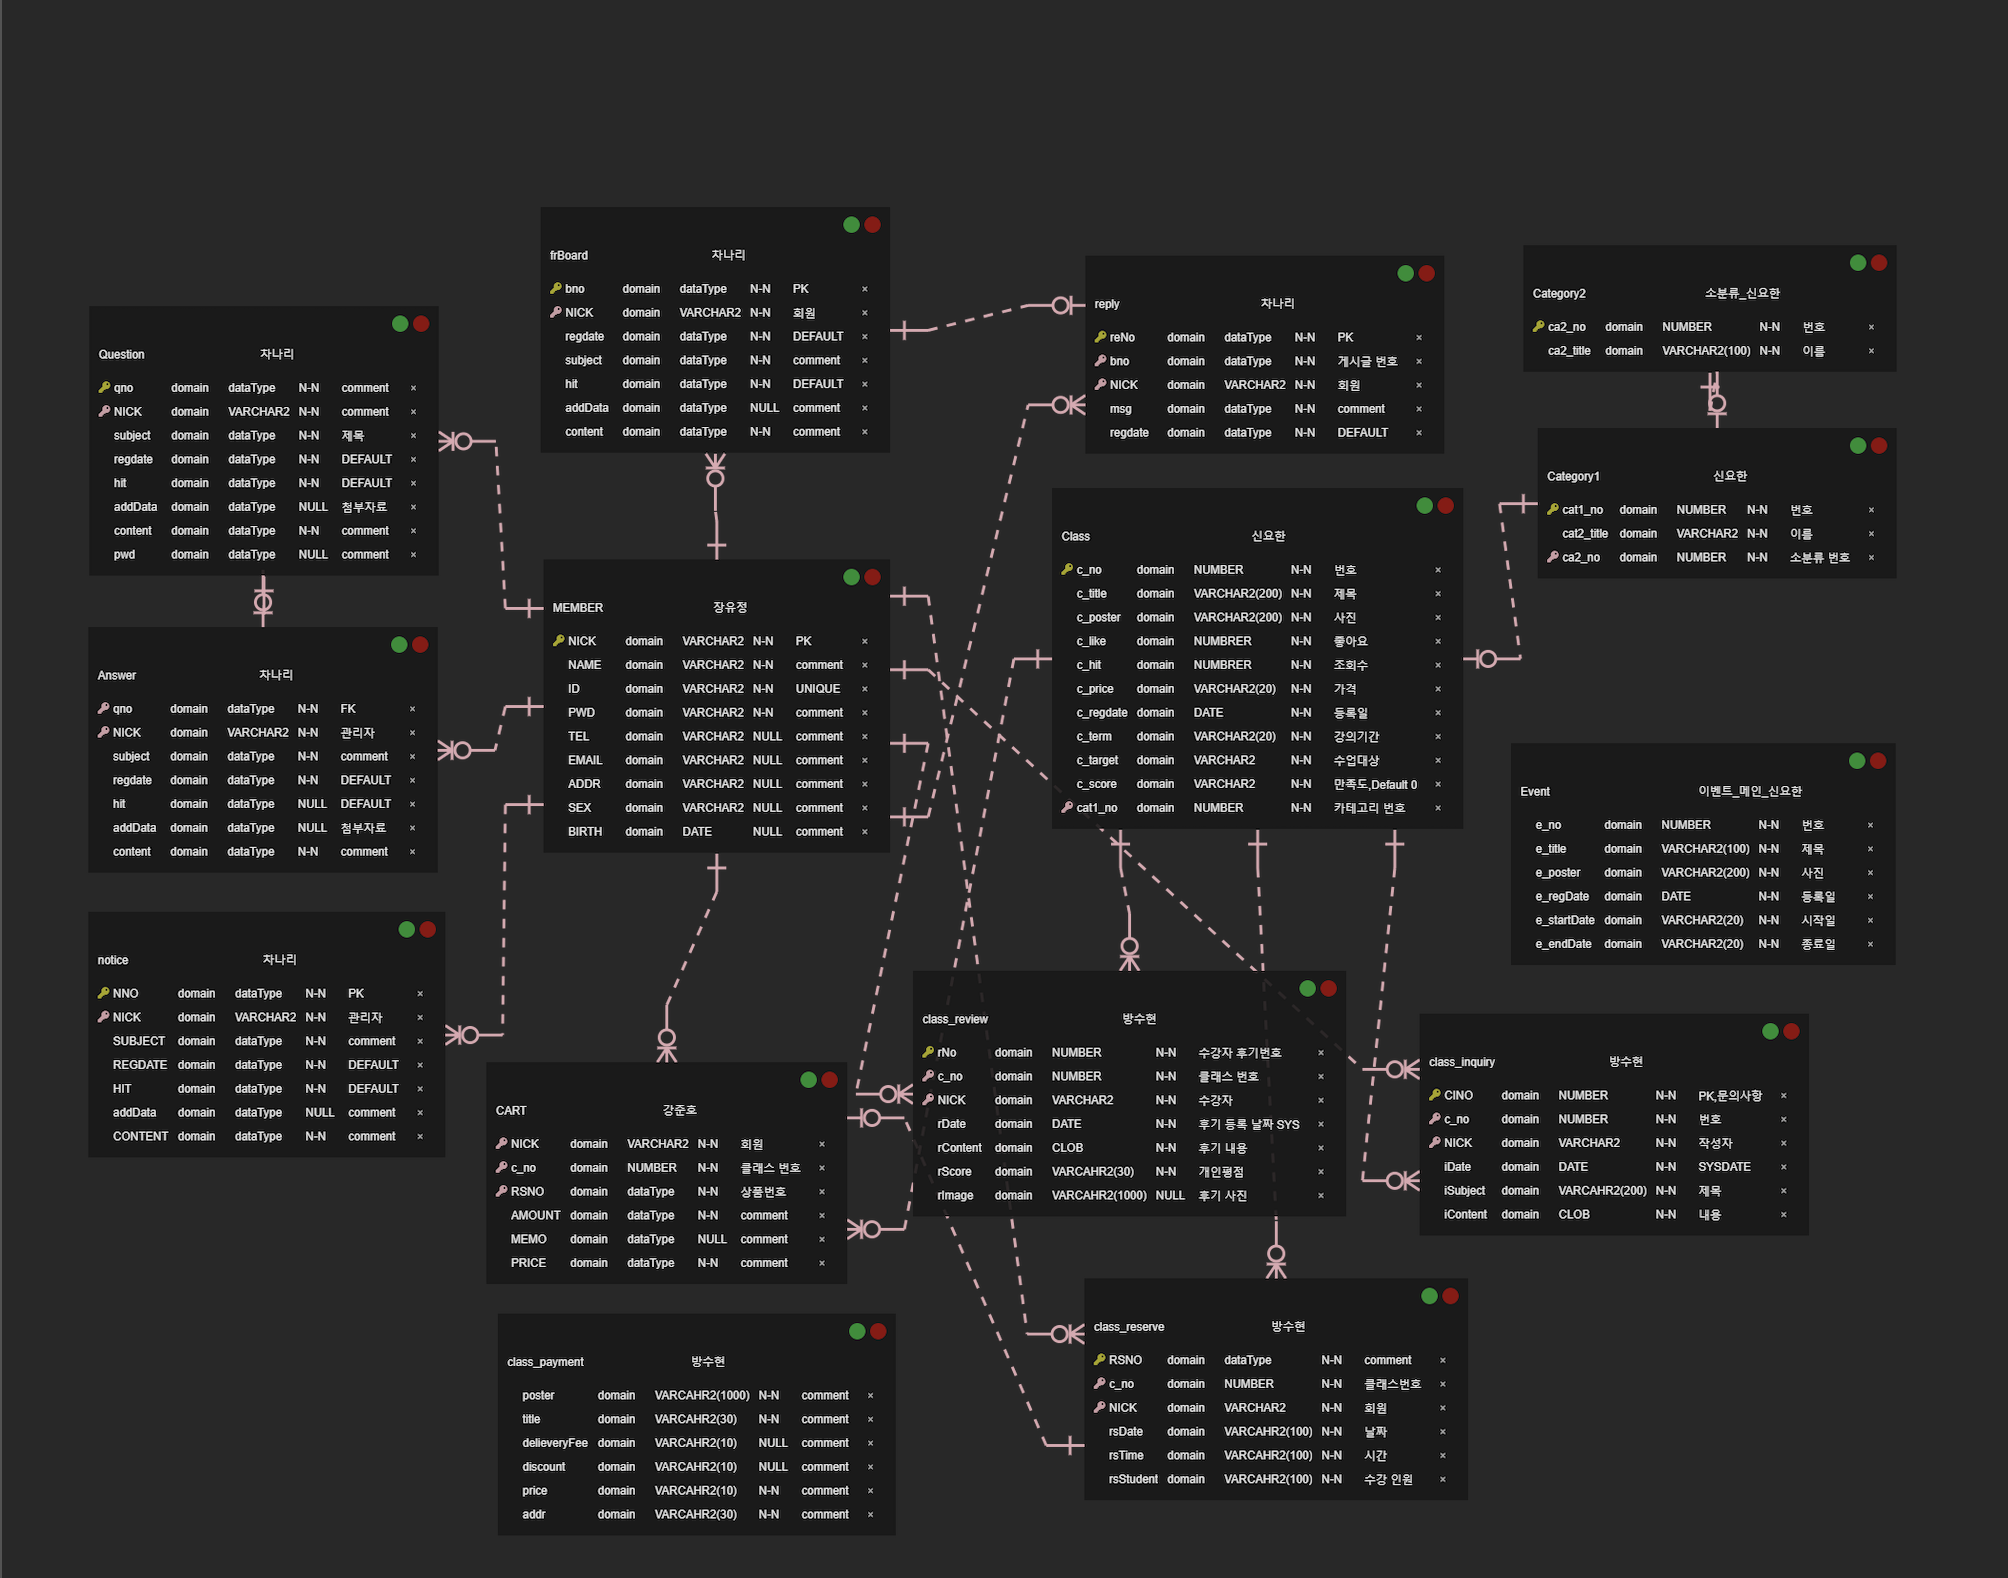Click N-N for Category2 ca2_title column
The height and width of the screenshot is (1578, 2008).
pyautogui.click(x=1769, y=351)
